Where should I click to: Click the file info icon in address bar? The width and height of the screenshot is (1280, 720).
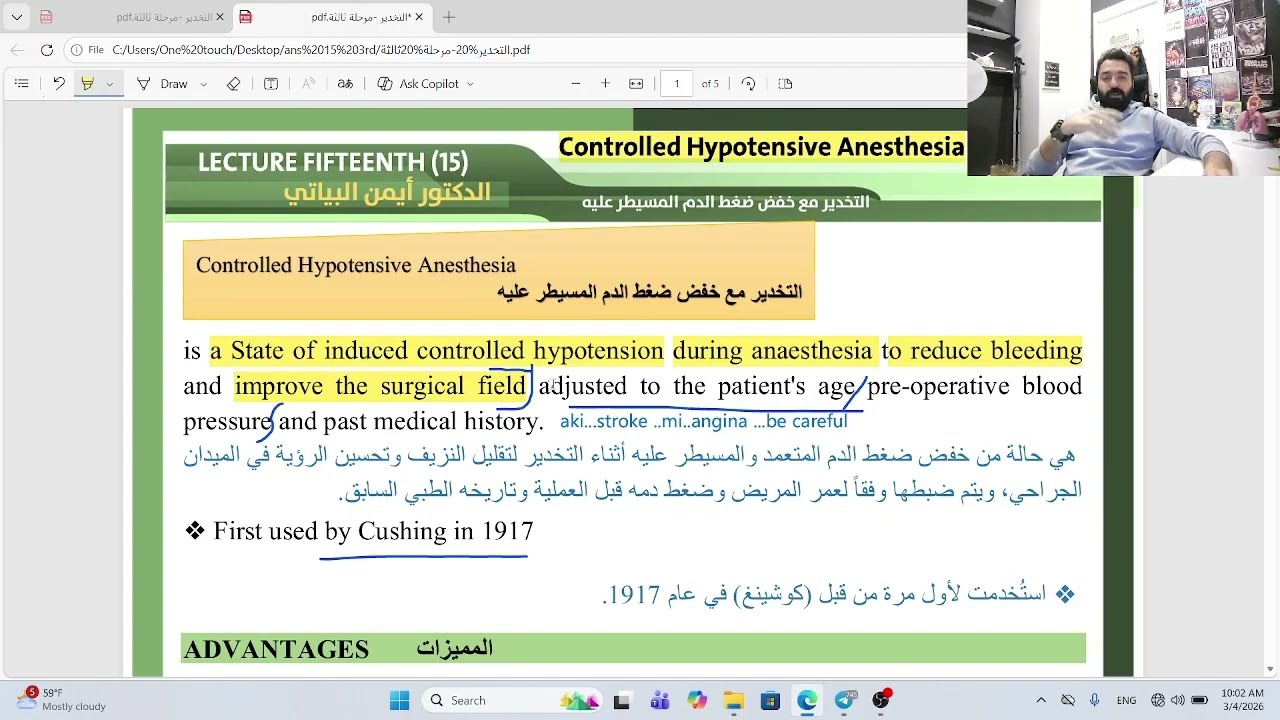[77, 50]
